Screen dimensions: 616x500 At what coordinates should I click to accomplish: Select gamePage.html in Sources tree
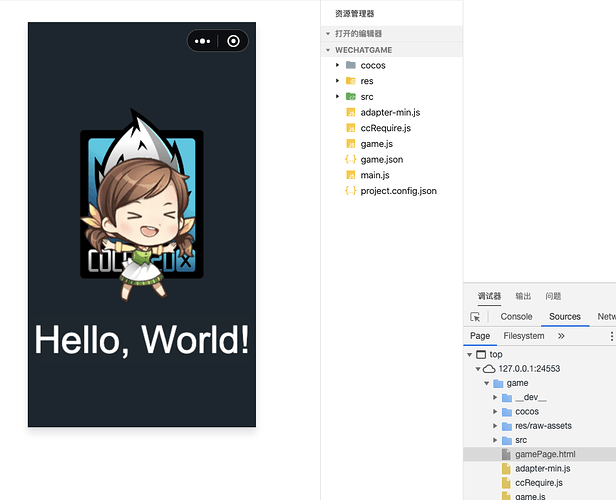pyautogui.click(x=545, y=454)
